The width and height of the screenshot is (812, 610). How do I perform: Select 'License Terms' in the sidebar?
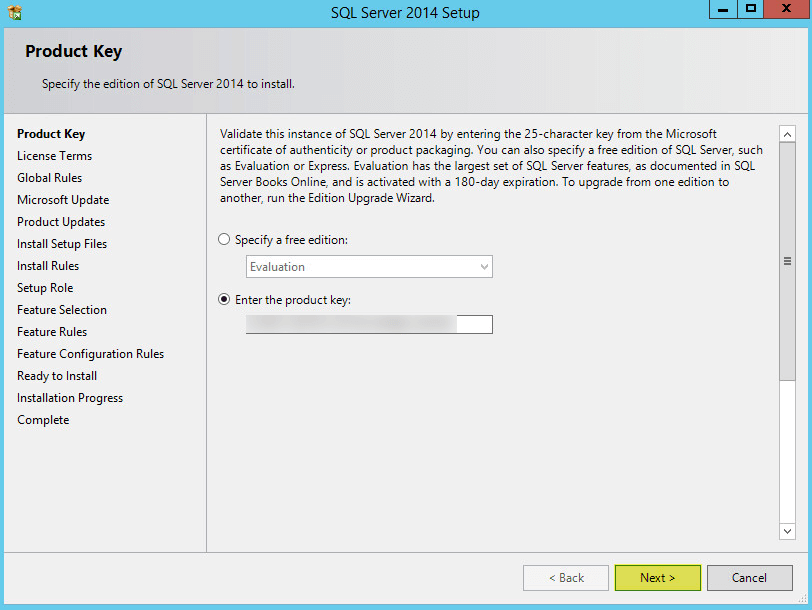(x=54, y=155)
